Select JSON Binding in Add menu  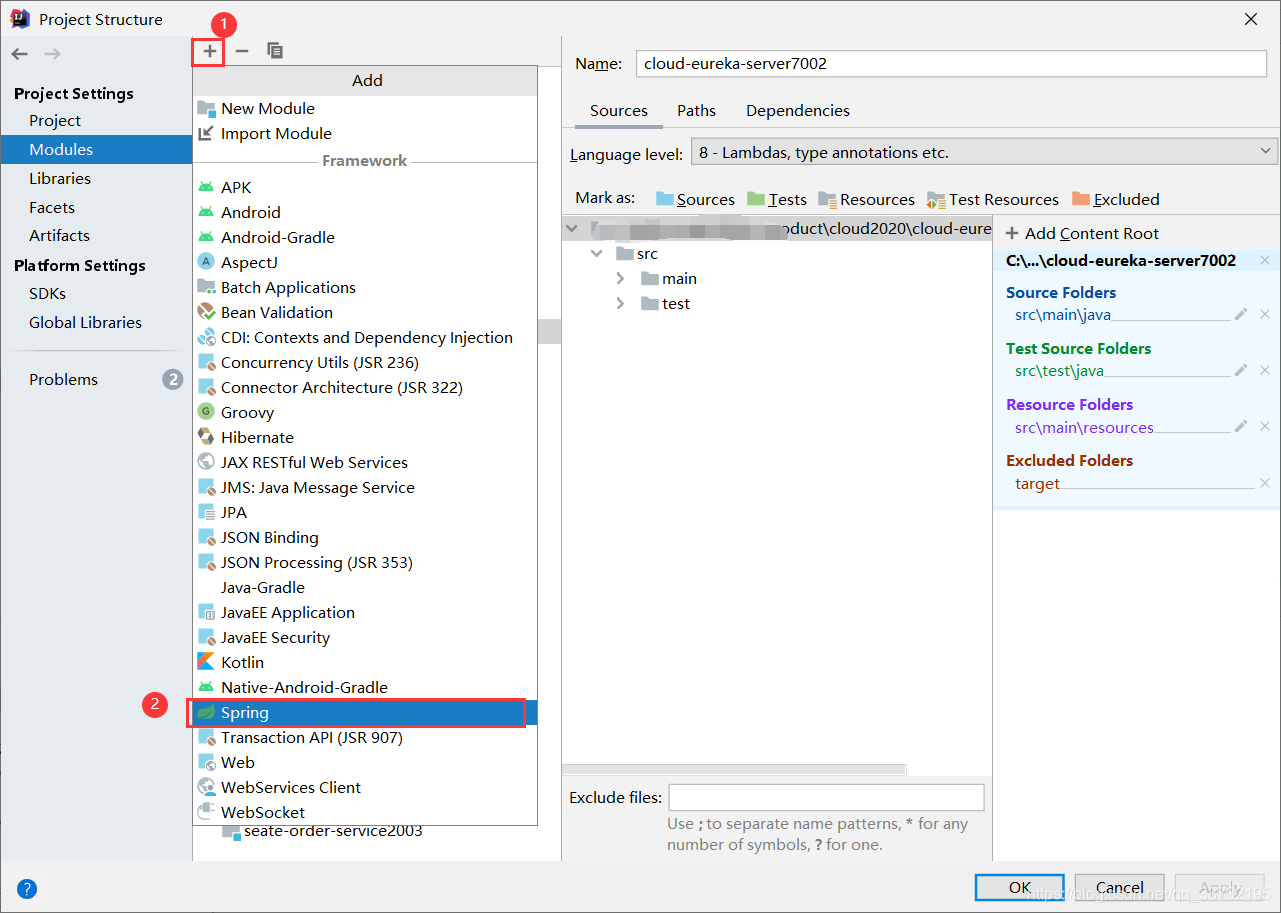coord(365,537)
